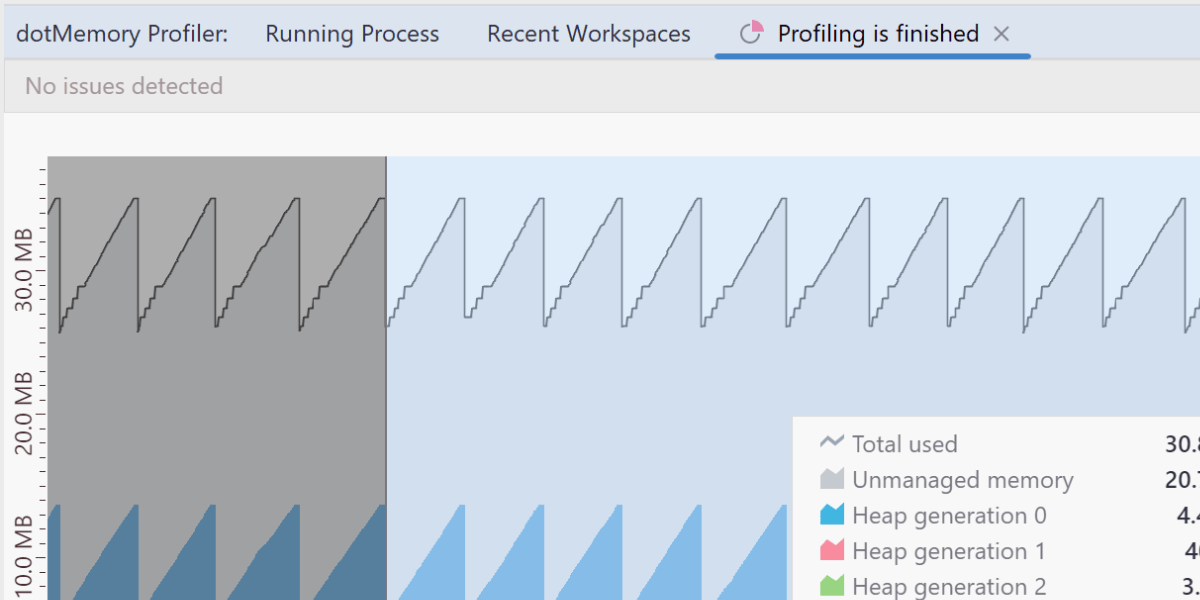Click the Total used line icon
The height and width of the screenshot is (600, 1200).
[x=832, y=443]
